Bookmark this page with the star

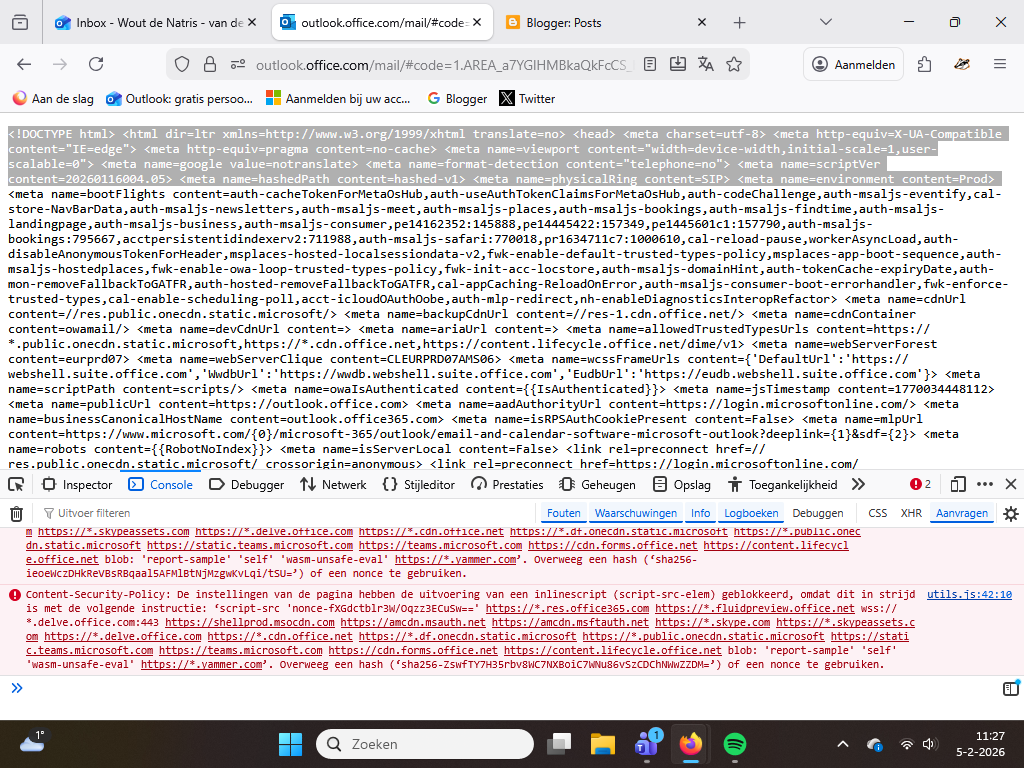coord(734,64)
